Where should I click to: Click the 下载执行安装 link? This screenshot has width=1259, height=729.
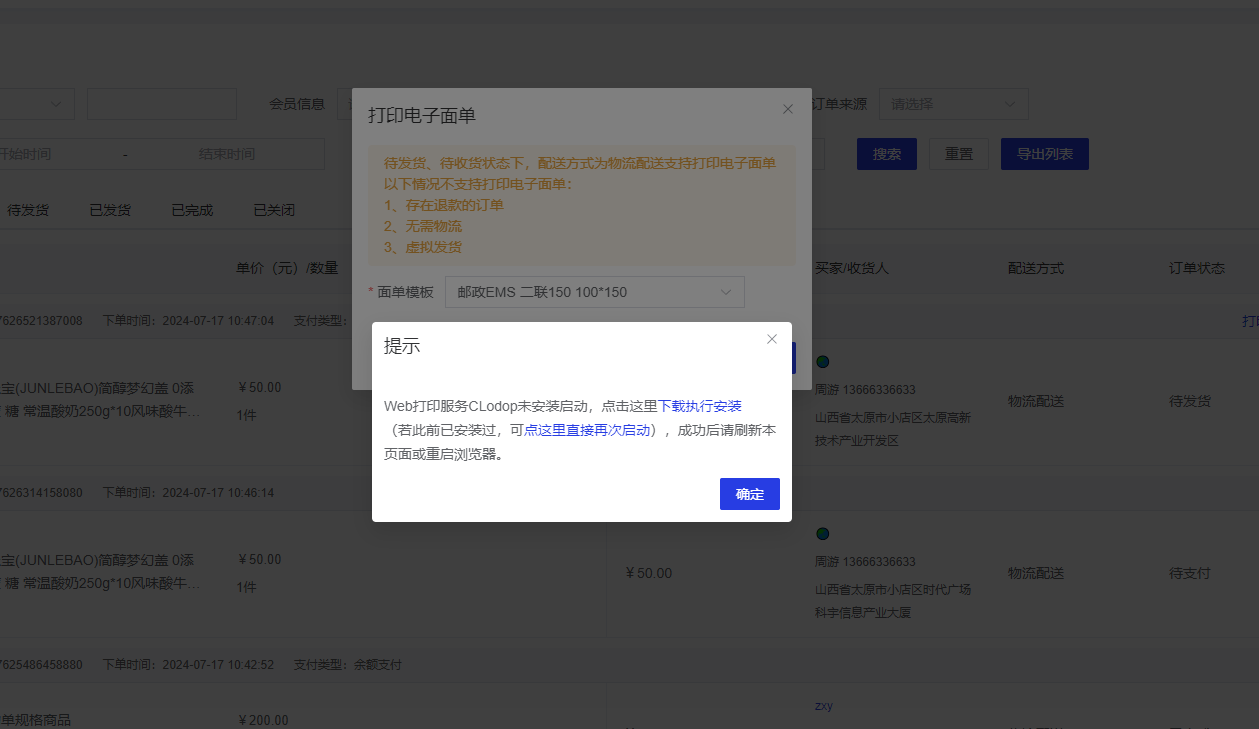pos(699,406)
